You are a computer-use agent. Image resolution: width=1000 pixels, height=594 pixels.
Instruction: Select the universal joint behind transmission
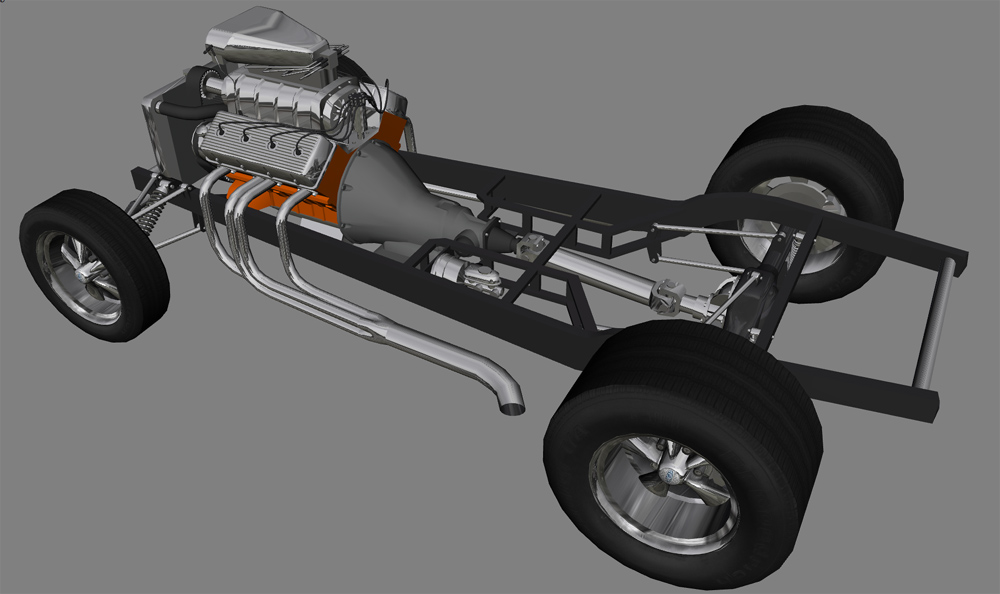click(x=530, y=243)
